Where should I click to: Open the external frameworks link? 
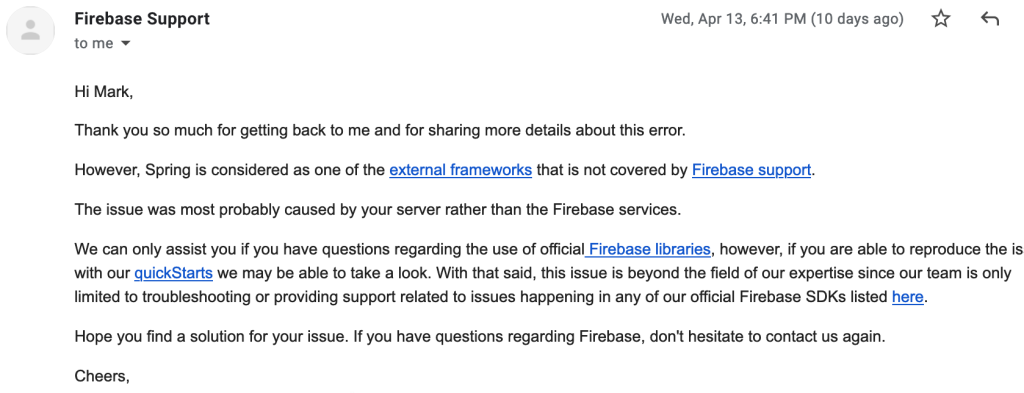pos(460,170)
